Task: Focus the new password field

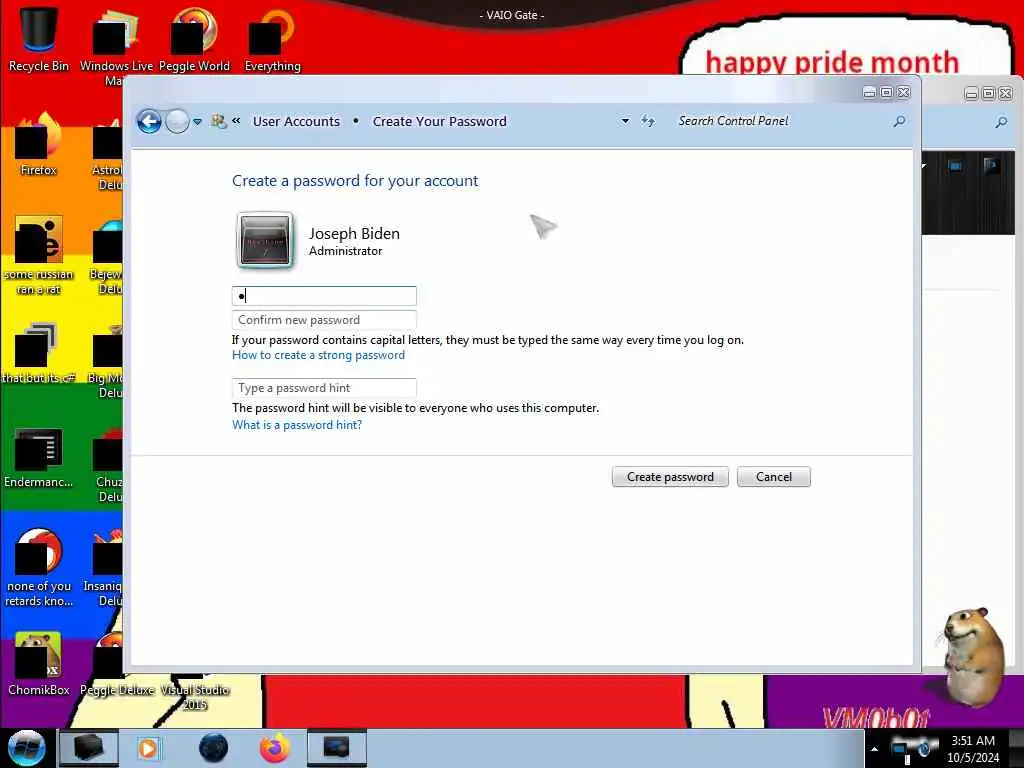Action: 324,296
